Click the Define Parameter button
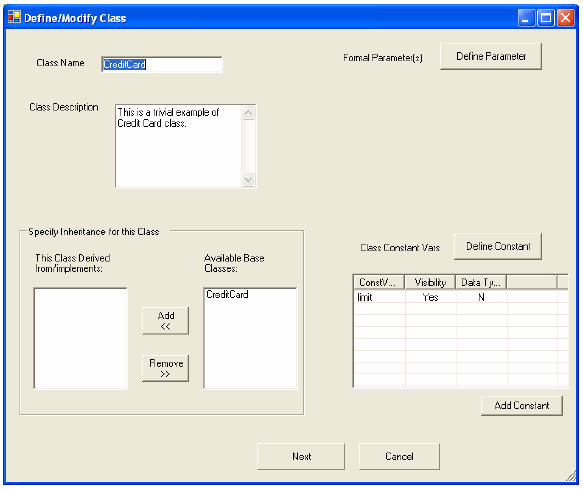 pyautogui.click(x=490, y=57)
